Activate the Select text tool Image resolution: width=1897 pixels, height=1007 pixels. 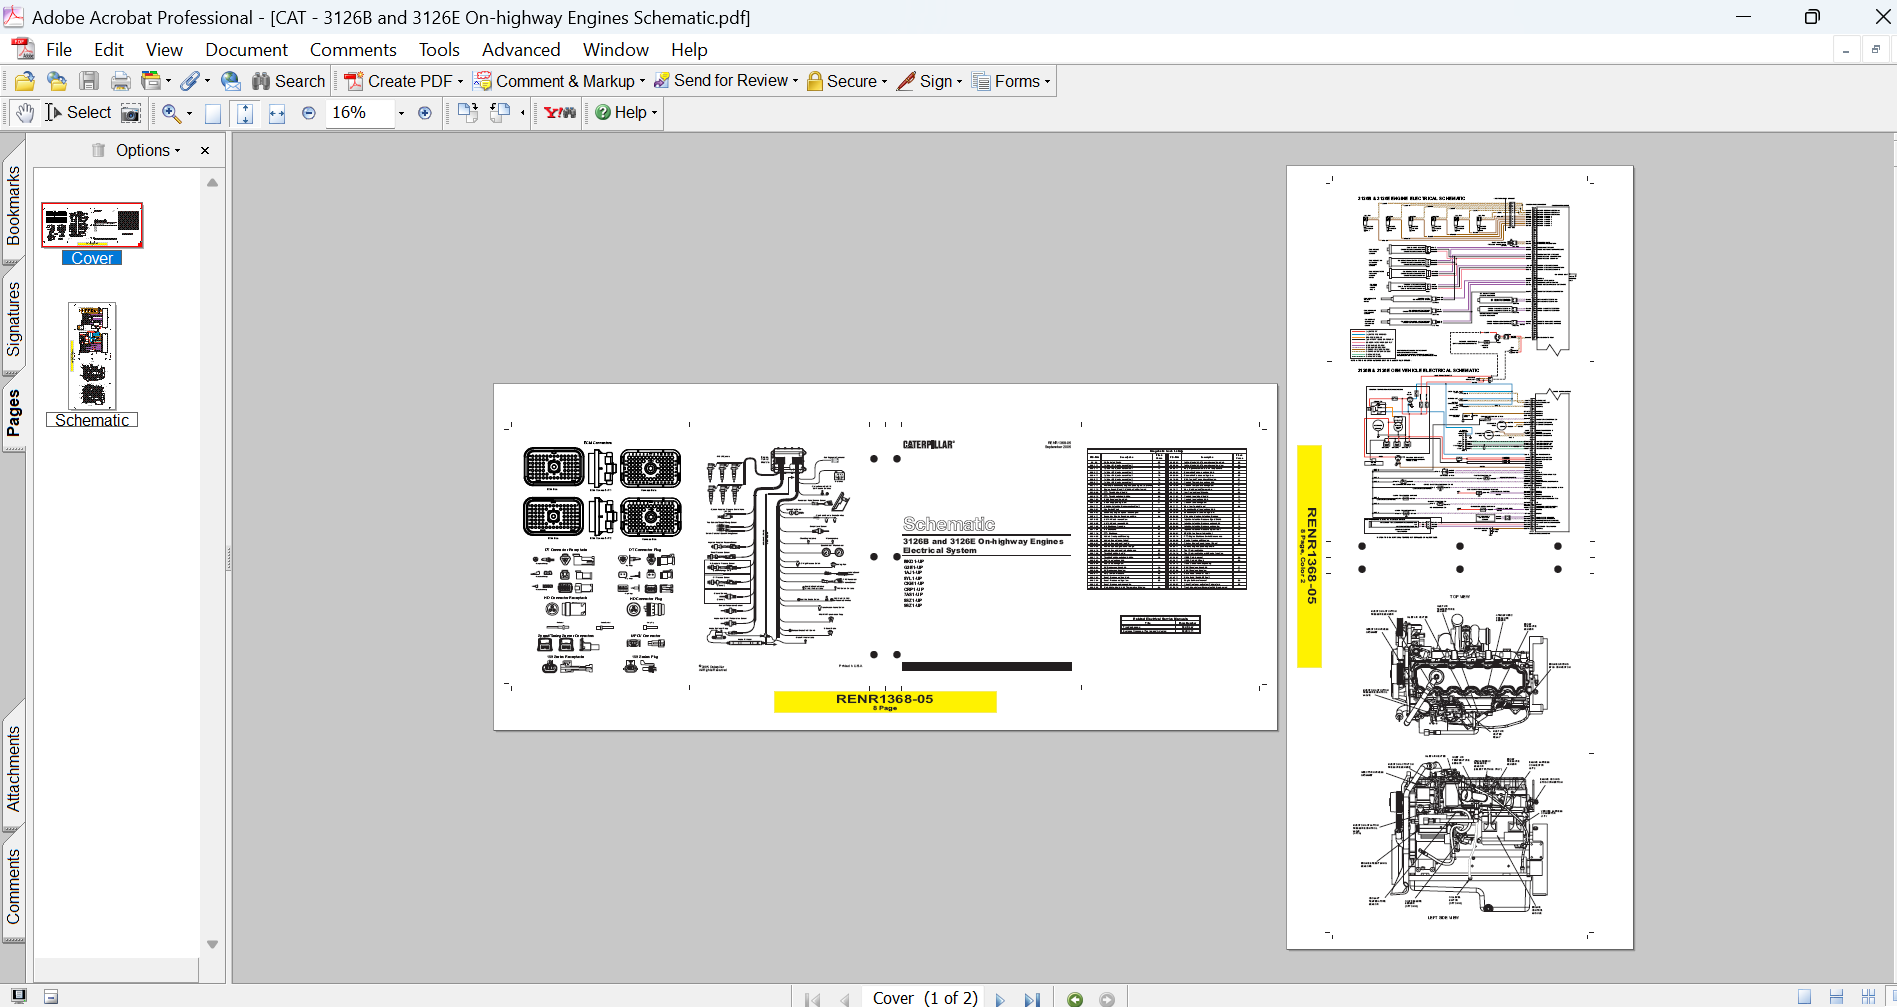(x=78, y=113)
